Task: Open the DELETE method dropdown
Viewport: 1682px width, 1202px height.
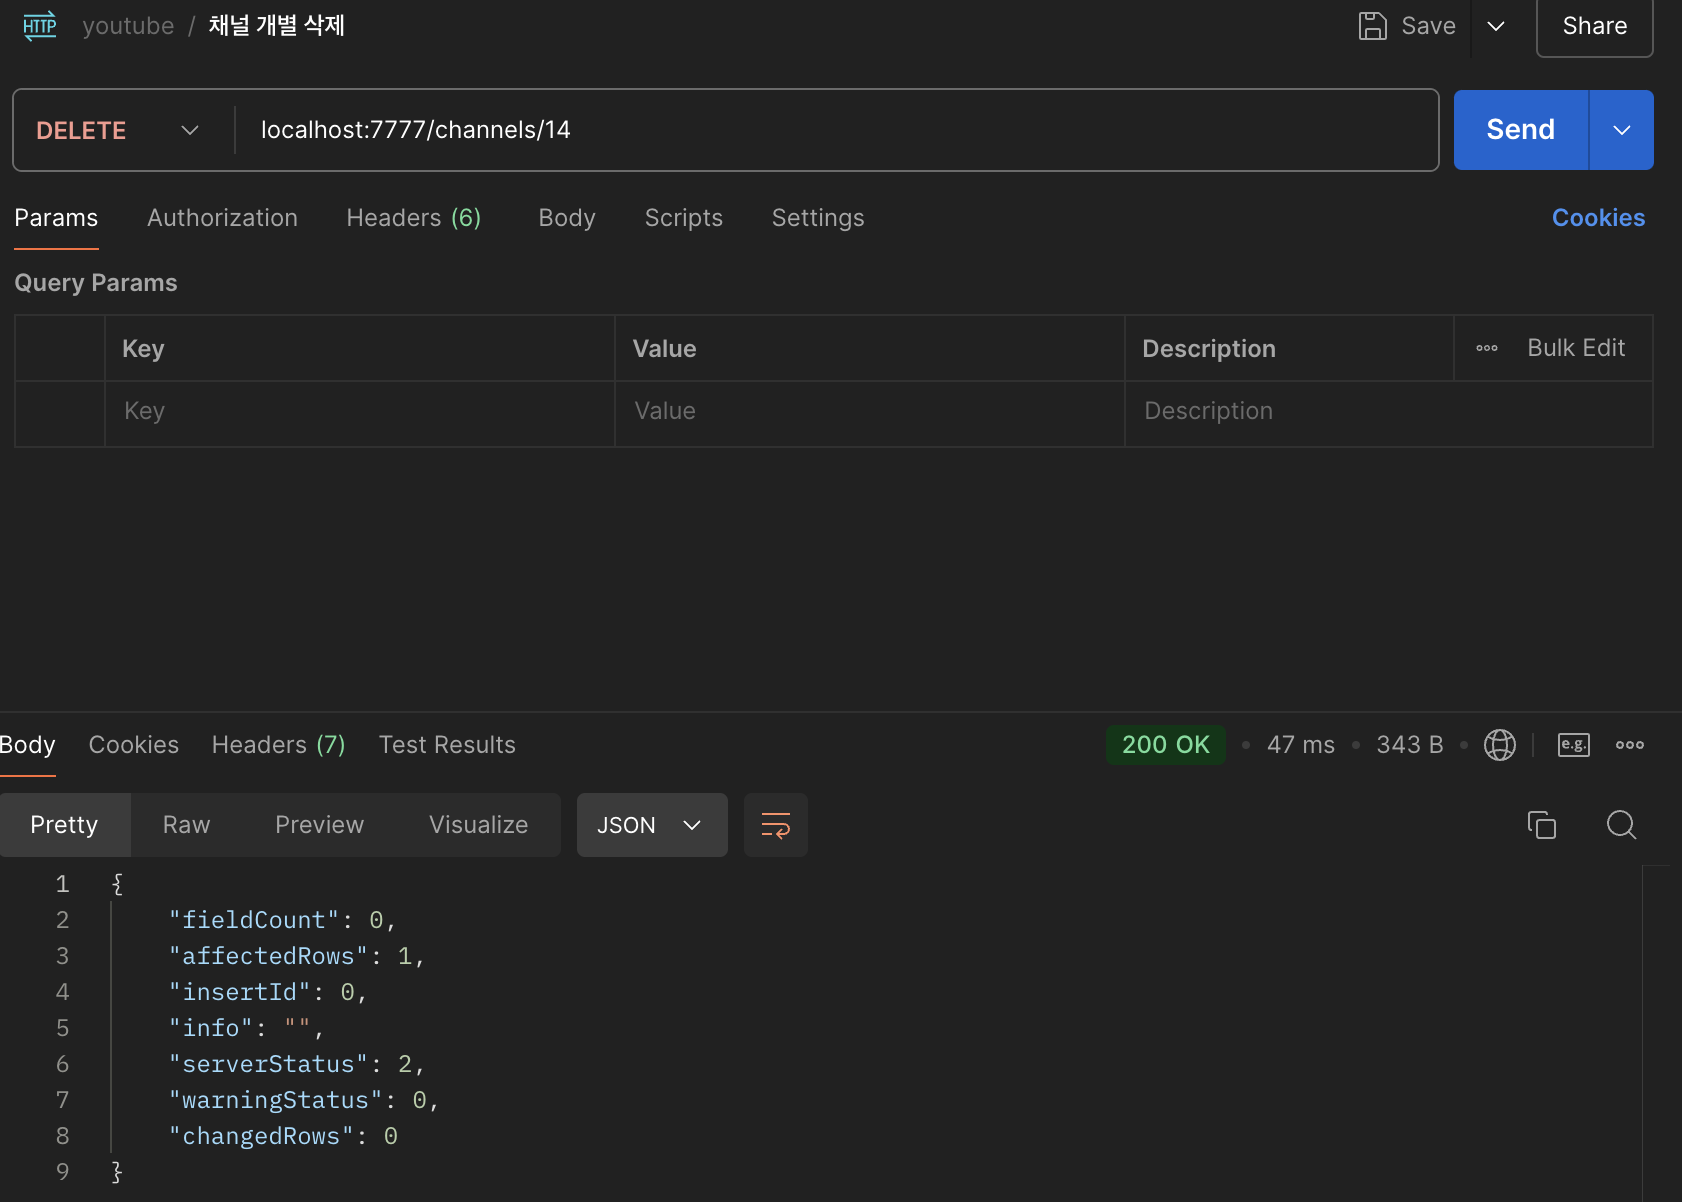Action: click(x=118, y=130)
